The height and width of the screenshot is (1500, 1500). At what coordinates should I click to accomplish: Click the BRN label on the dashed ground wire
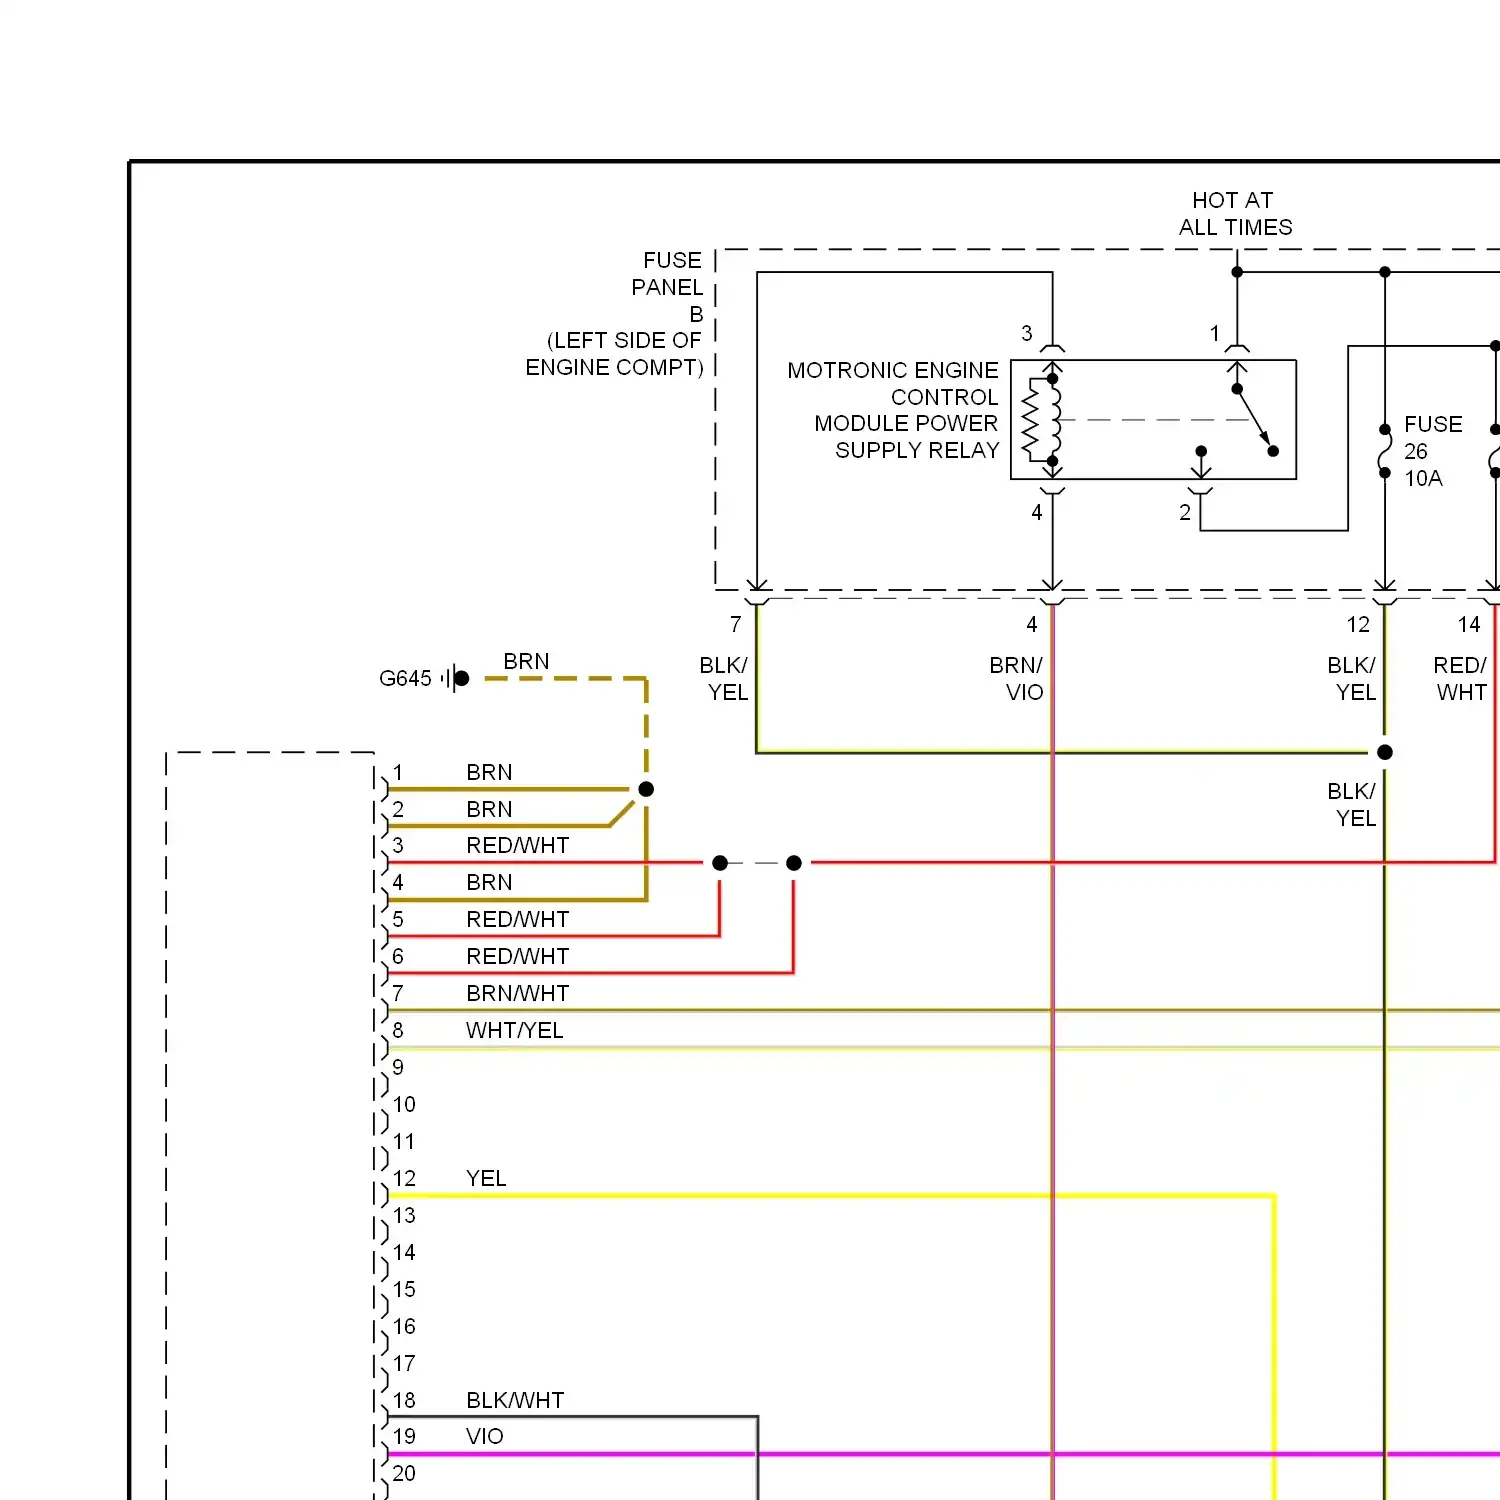point(526,661)
